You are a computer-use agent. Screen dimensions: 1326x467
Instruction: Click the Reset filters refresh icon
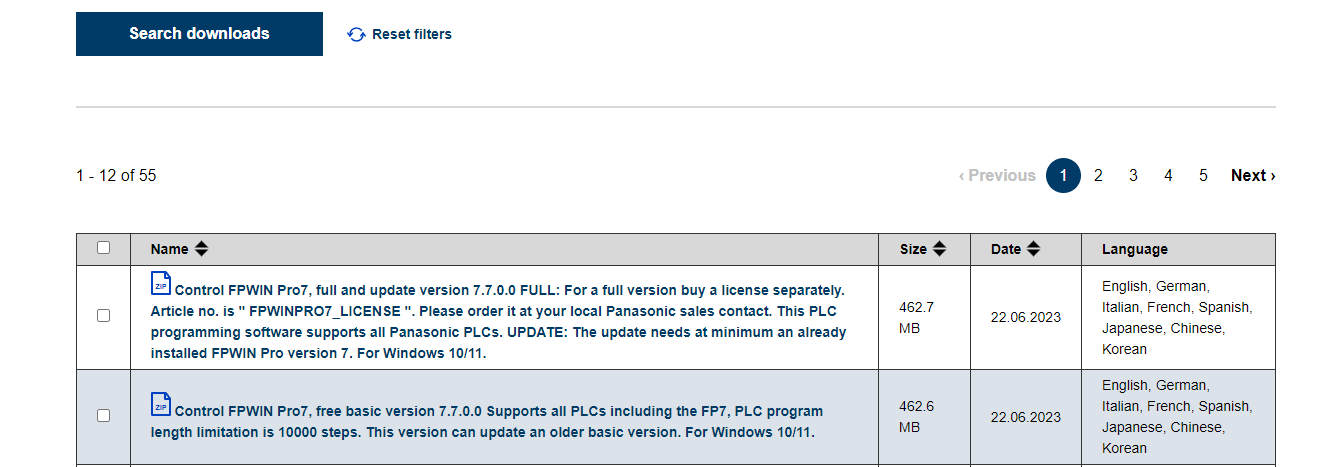[x=356, y=35]
